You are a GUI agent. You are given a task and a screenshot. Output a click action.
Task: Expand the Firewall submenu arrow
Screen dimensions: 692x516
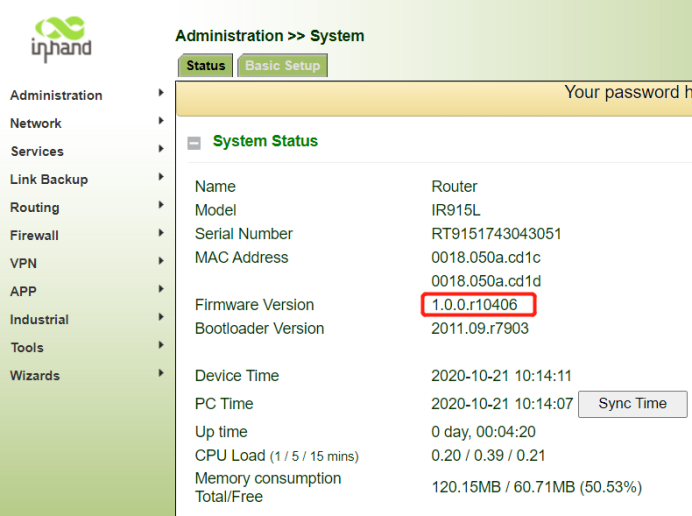[x=161, y=233]
